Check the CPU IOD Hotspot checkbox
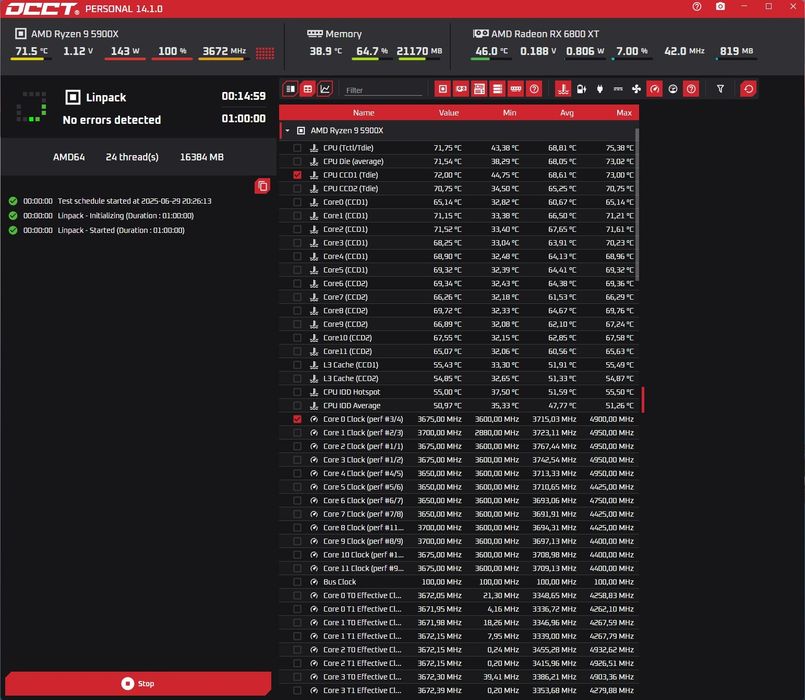 point(297,392)
